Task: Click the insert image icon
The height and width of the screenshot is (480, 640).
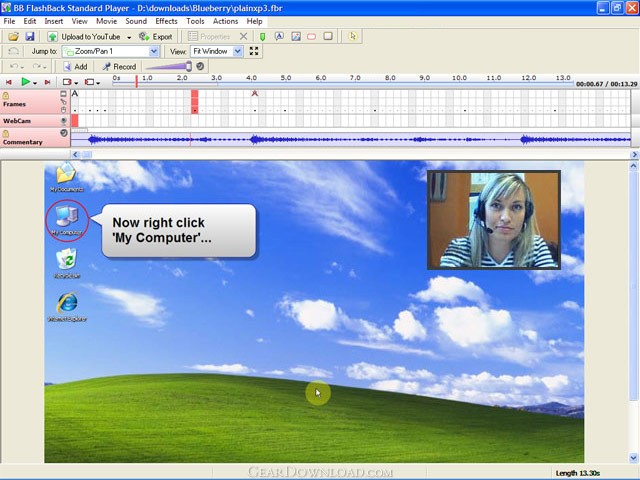Action: (296, 36)
